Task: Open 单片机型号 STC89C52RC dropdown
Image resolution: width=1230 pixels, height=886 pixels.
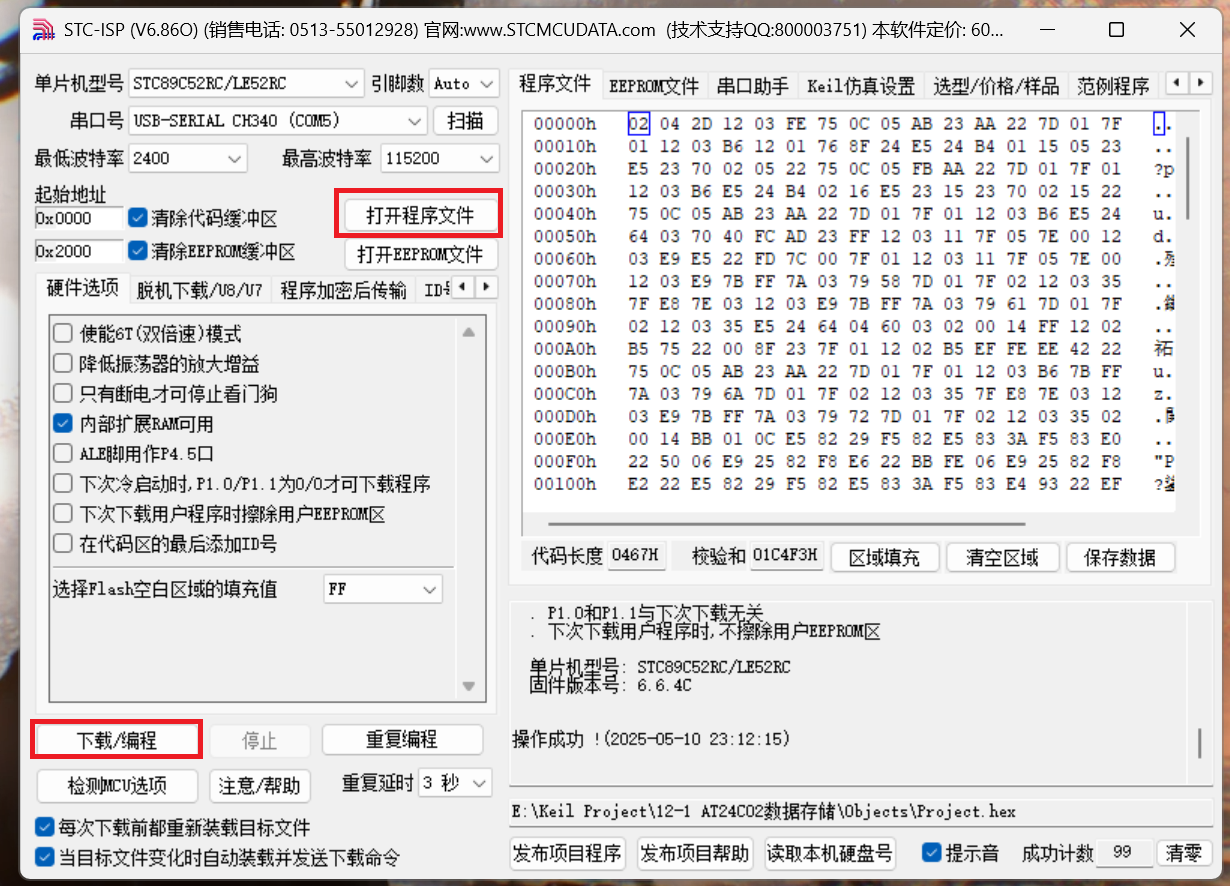Action: (246, 83)
